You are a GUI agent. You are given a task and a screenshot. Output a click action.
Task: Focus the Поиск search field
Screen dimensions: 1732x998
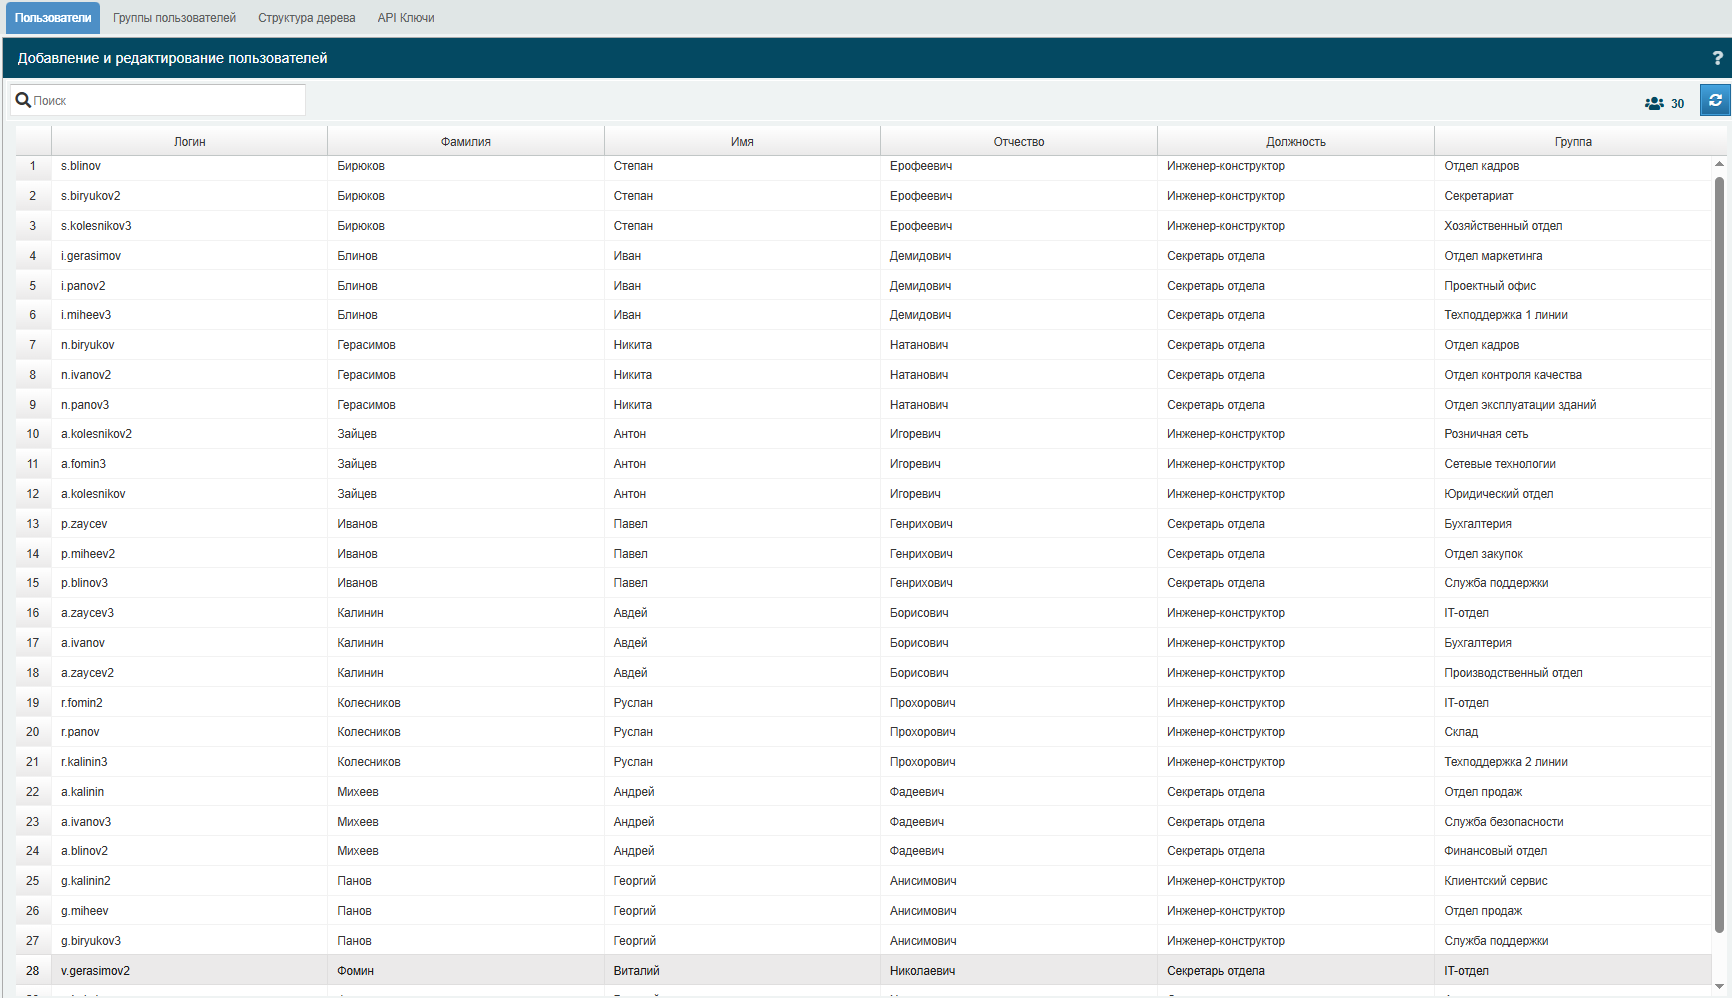click(158, 100)
